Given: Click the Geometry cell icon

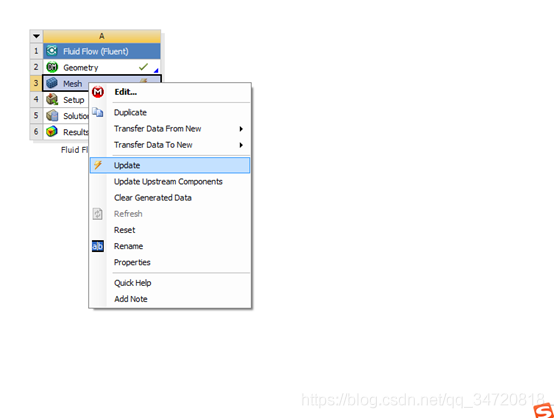Looking at the screenshot, I should [52, 67].
